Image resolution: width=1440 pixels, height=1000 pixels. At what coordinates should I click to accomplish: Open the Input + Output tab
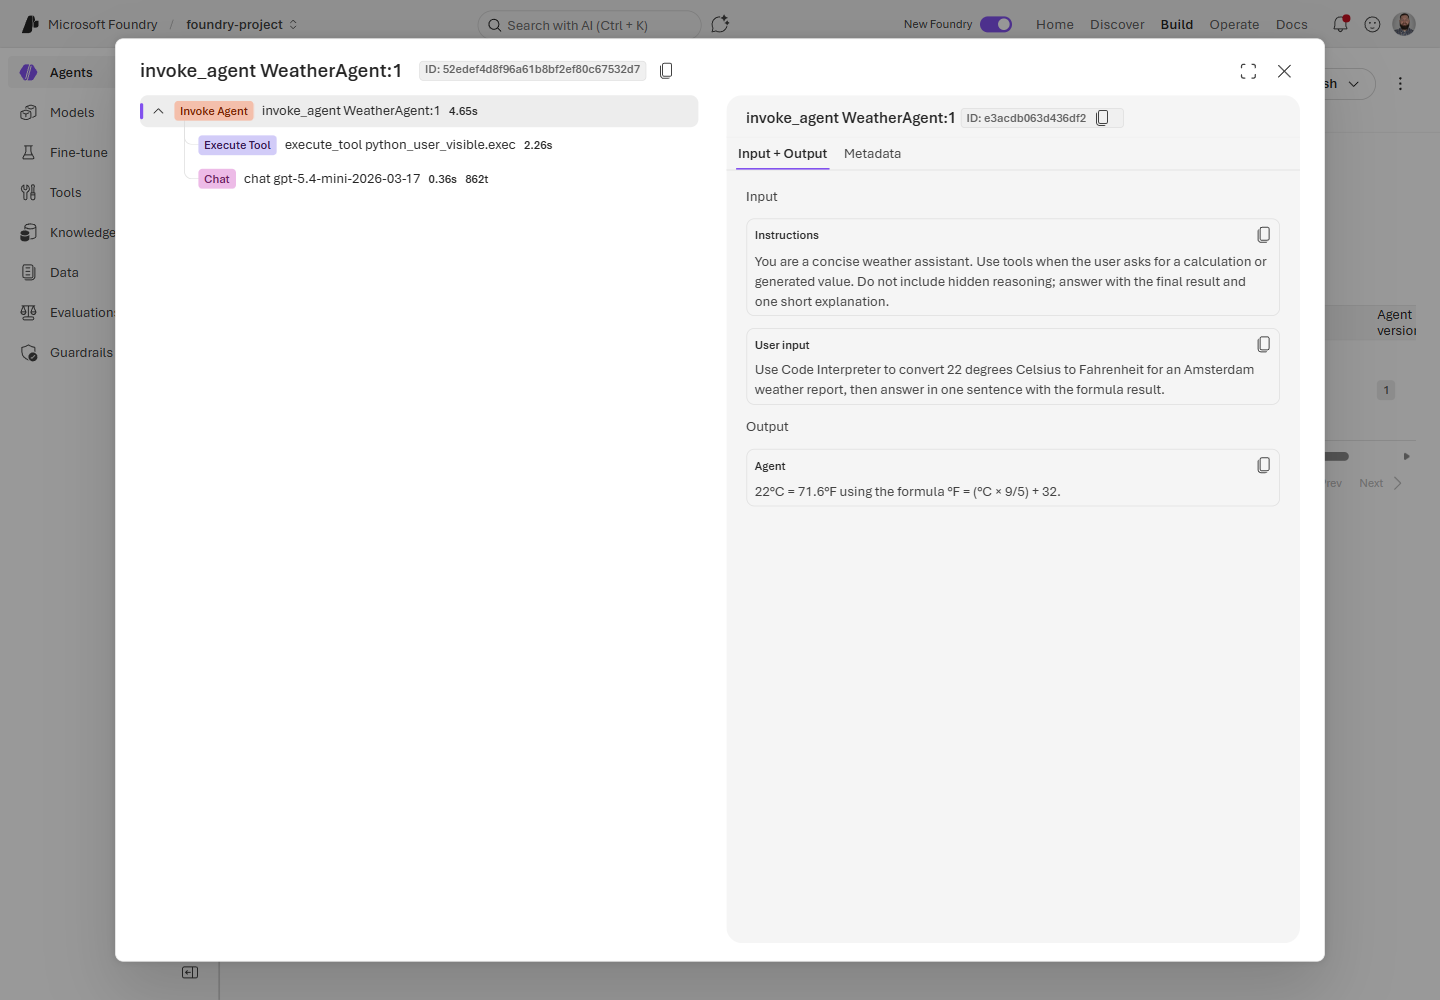(x=783, y=154)
